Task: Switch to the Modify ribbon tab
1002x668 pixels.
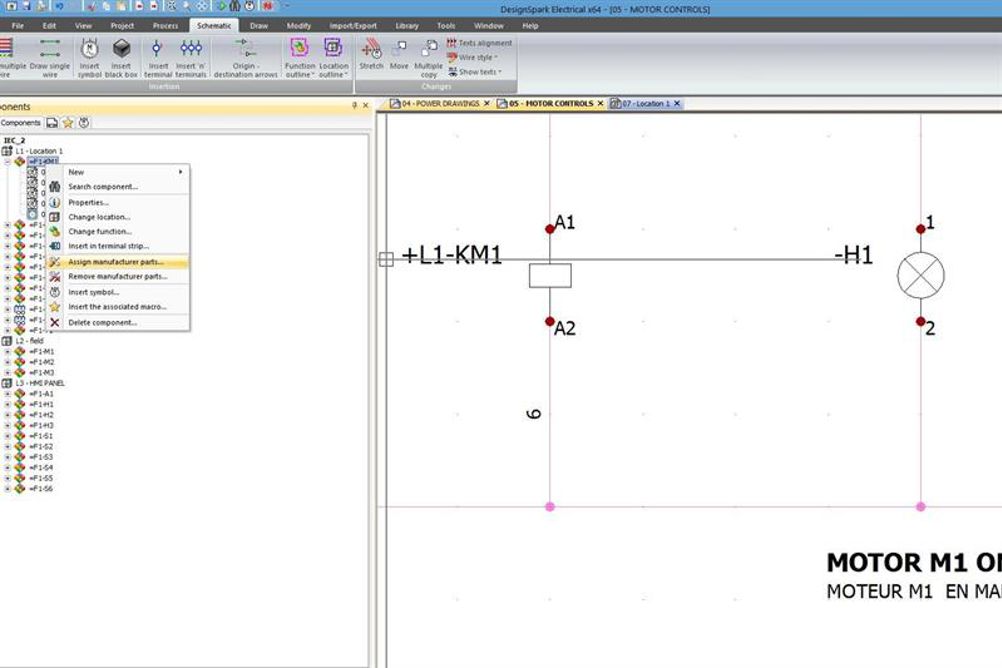Action: (298, 26)
